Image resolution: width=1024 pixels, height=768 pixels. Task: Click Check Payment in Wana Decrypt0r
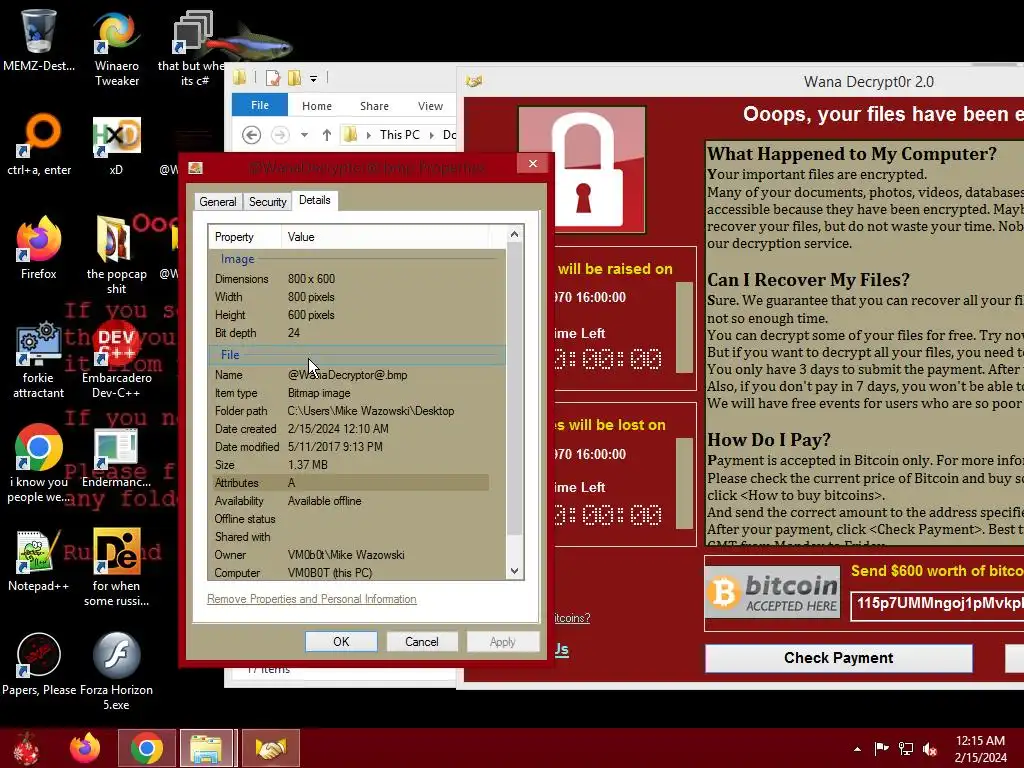coord(839,658)
